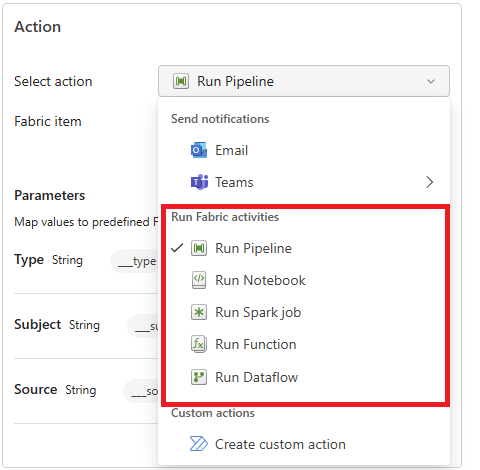Click checkmark beside Run Pipeline option
The height and width of the screenshot is (470, 480).
[x=177, y=248]
